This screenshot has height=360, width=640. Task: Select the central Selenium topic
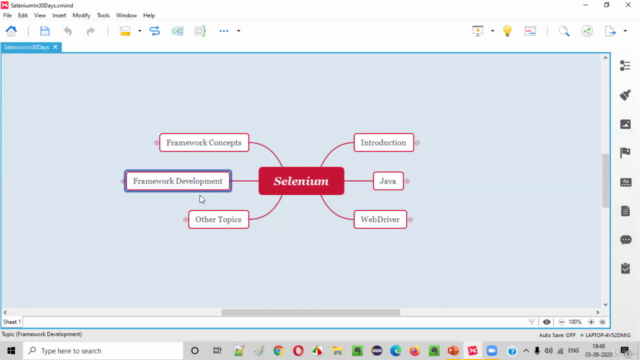(301, 181)
